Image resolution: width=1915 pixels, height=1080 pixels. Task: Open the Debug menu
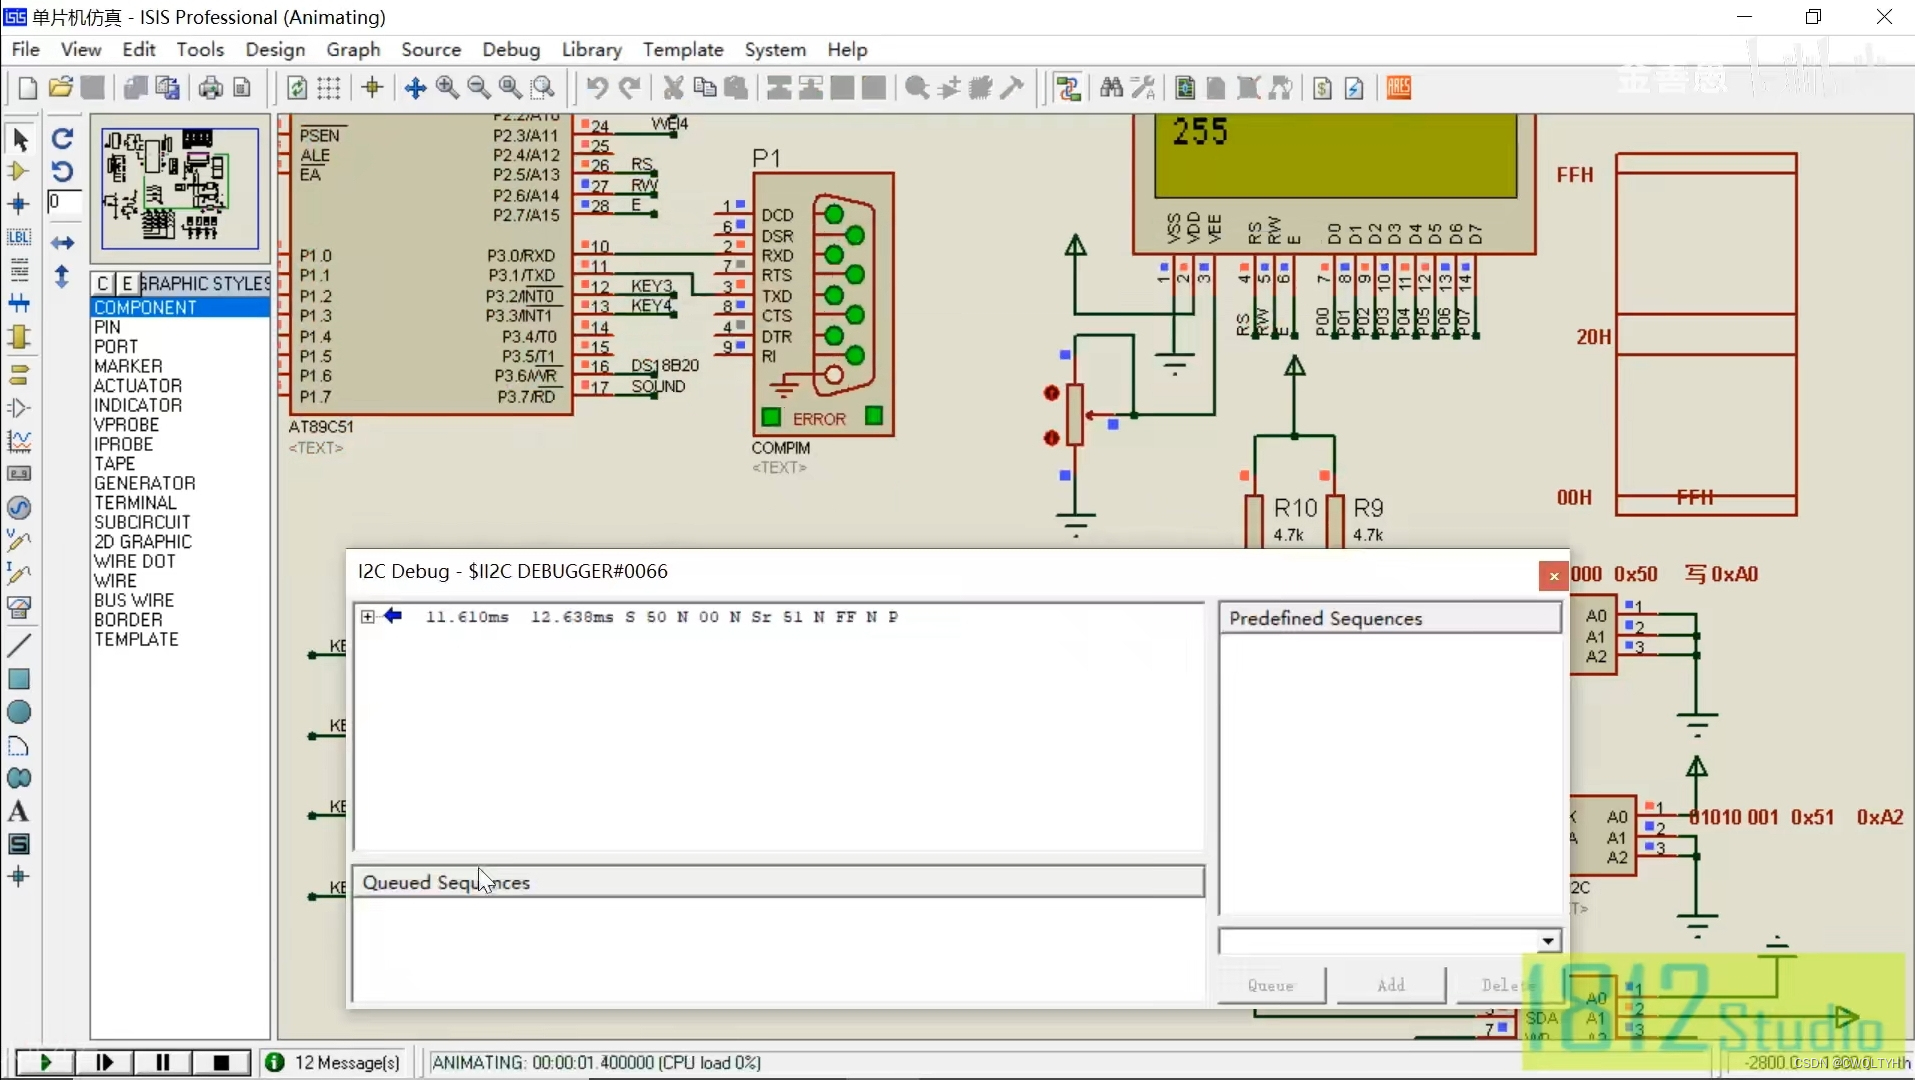pos(510,49)
